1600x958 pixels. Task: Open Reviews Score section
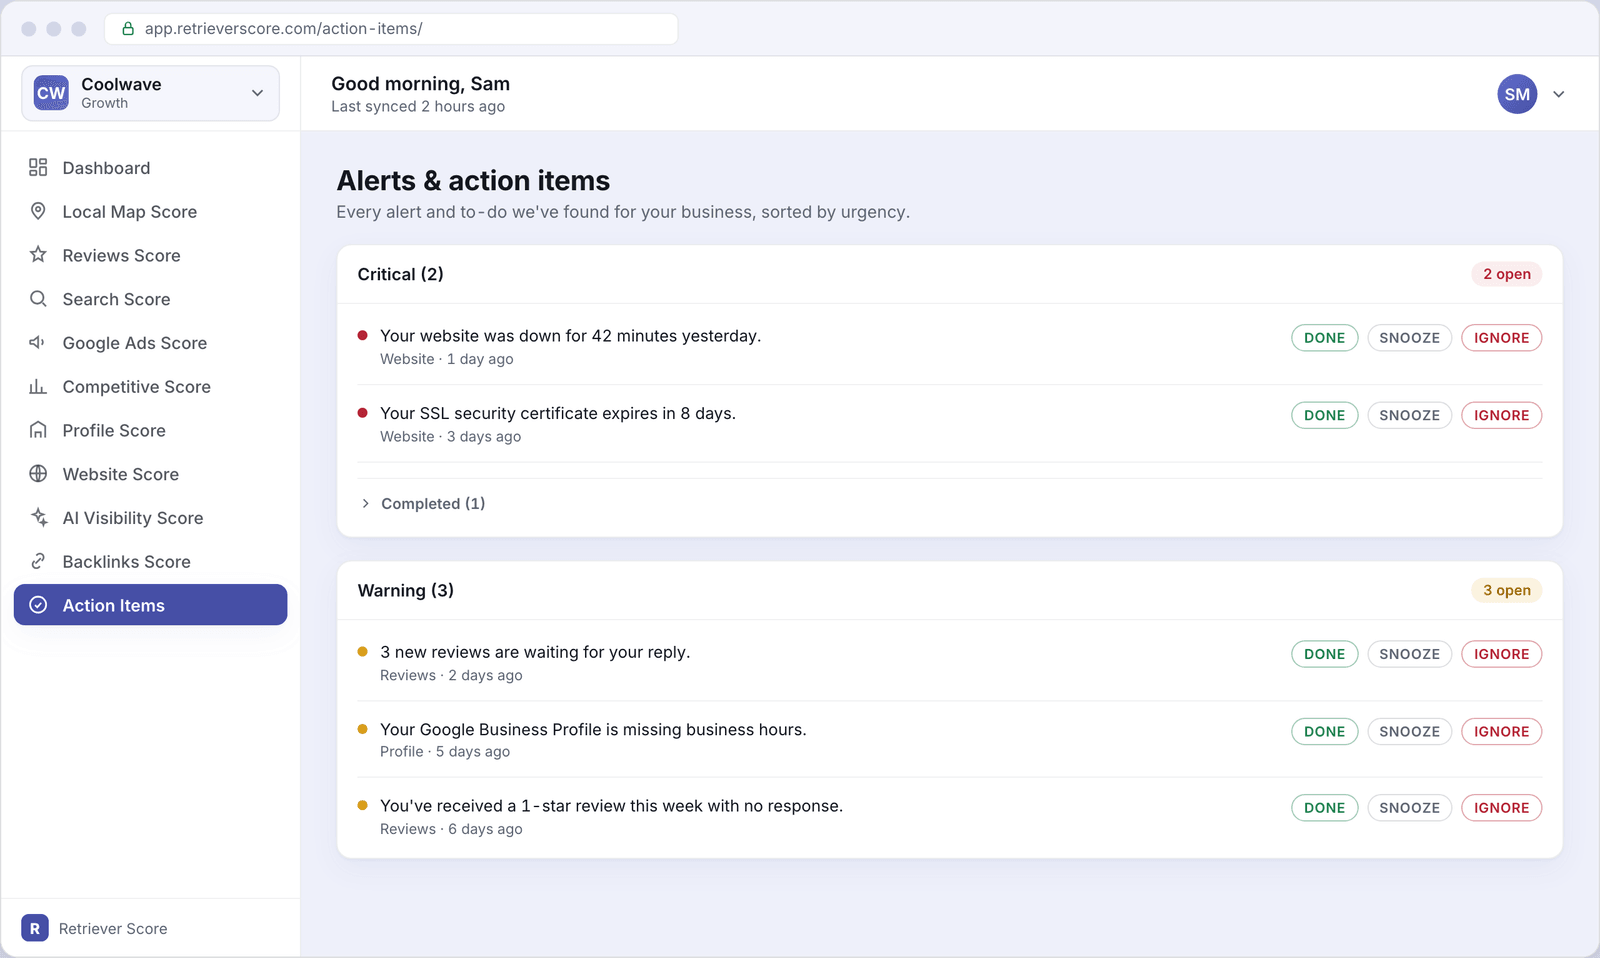coord(150,255)
